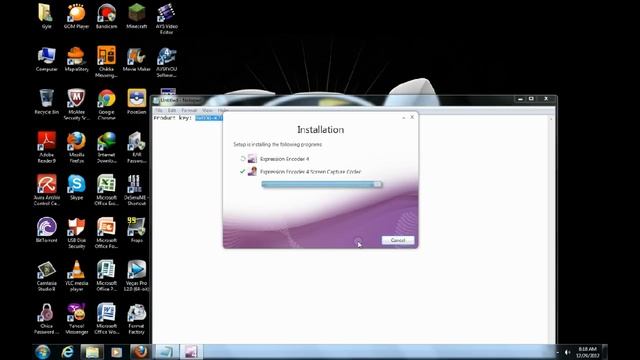Image resolution: width=640 pixels, height=360 pixels.
Task: Open BitTorrent desktop shortcut
Action: pos(47,230)
